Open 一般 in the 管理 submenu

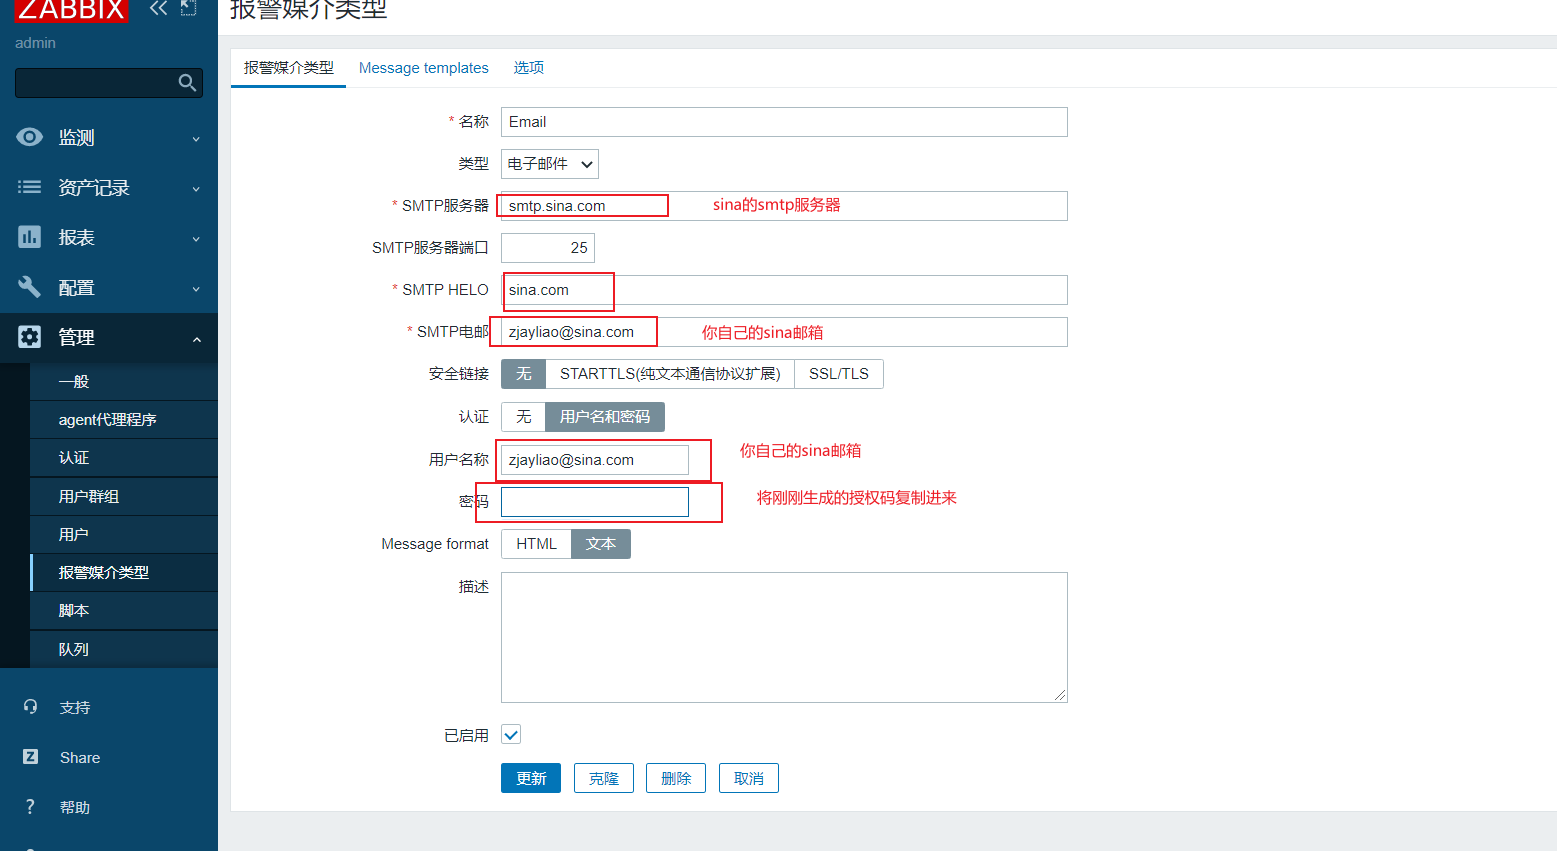[124, 381]
